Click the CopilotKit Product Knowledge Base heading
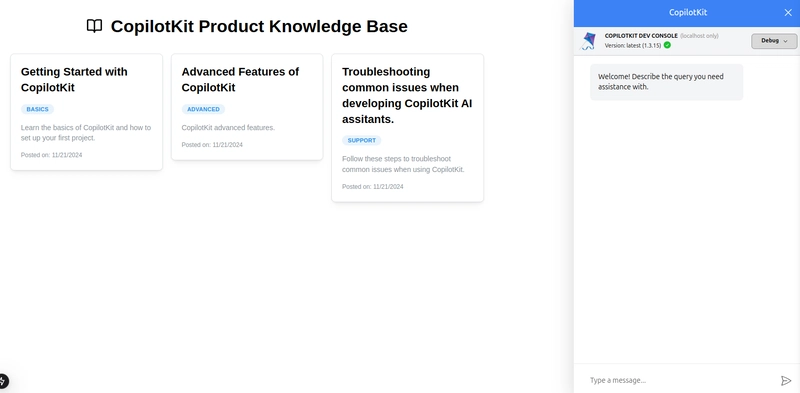The width and height of the screenshot is (800, 393). (259, 26)
